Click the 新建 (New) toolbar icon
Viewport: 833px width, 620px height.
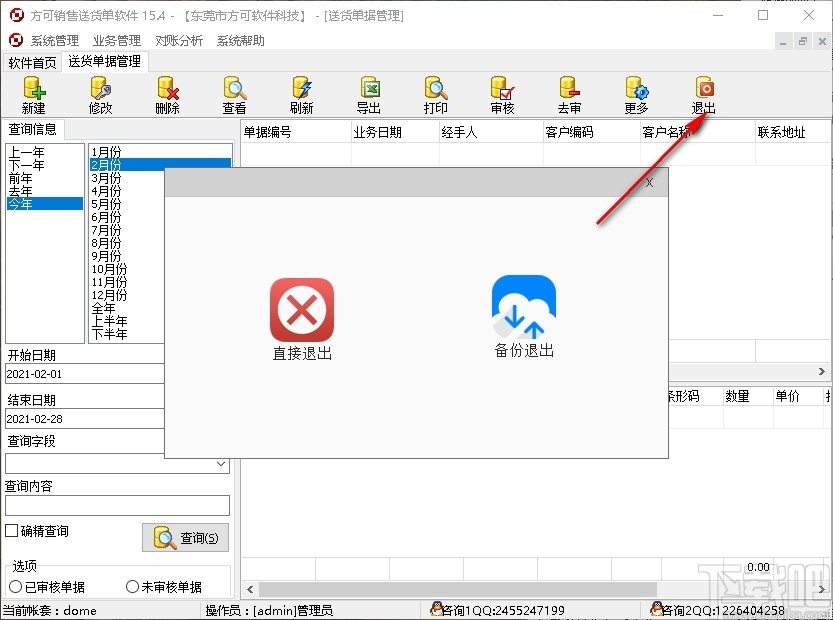pyautogui.click(x=33, y=94)
